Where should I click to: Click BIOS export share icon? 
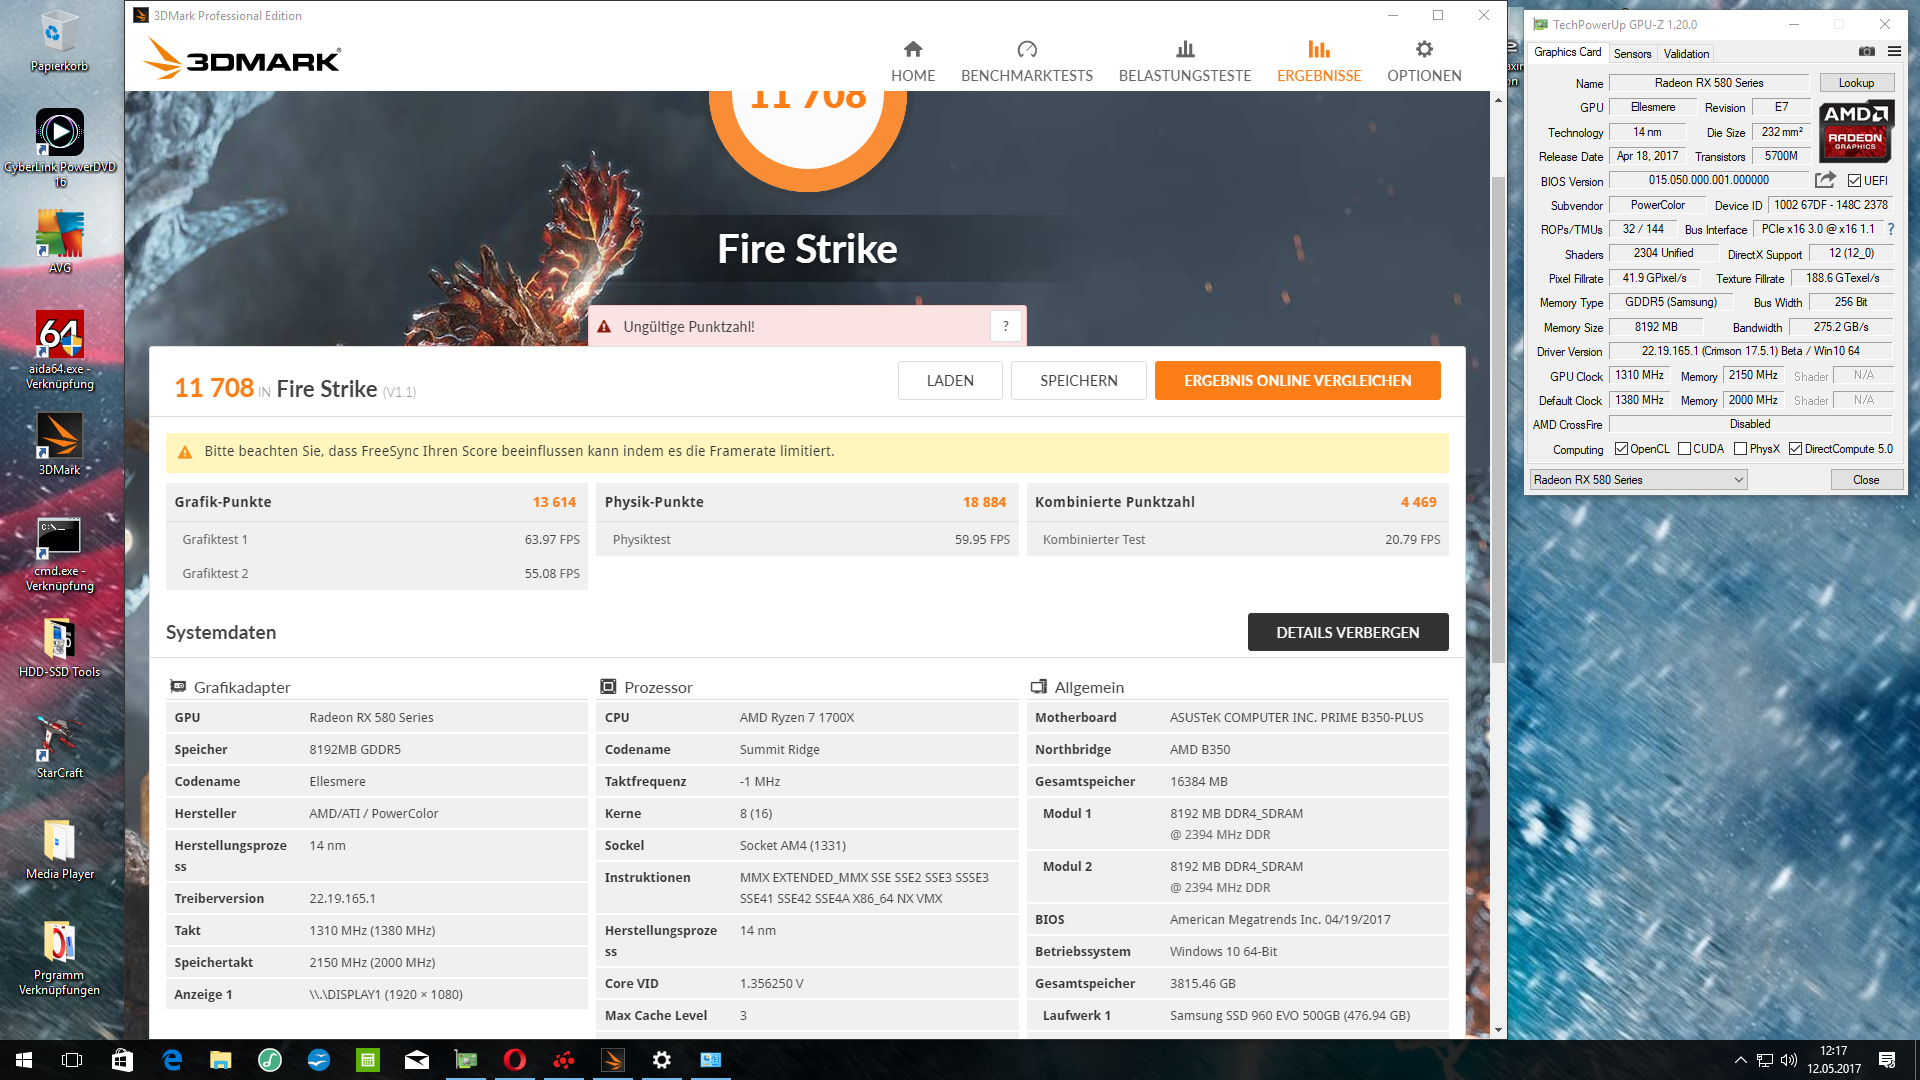1825,180
